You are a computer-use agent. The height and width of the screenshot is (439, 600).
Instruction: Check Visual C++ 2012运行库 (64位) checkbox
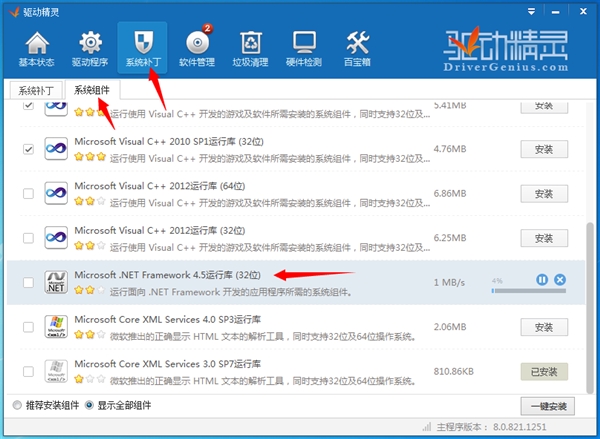point(28,194)
